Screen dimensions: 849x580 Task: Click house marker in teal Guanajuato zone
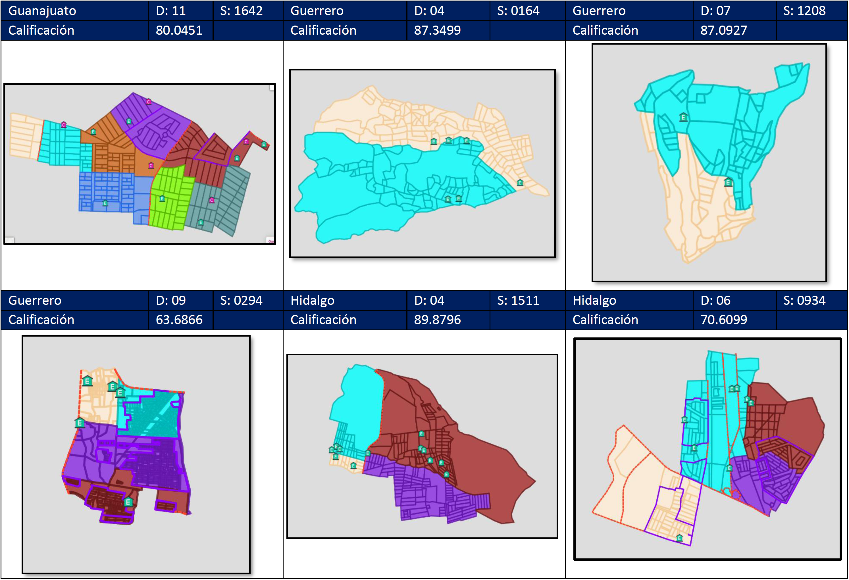click(200, 222)
